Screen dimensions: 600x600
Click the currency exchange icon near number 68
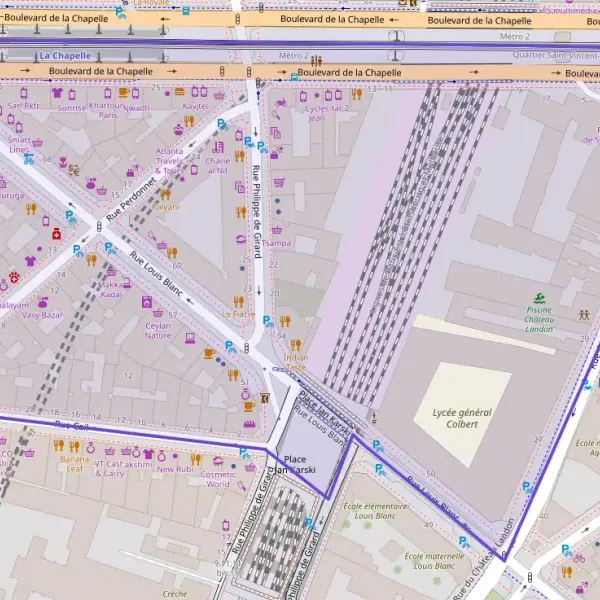click(73, 170)
